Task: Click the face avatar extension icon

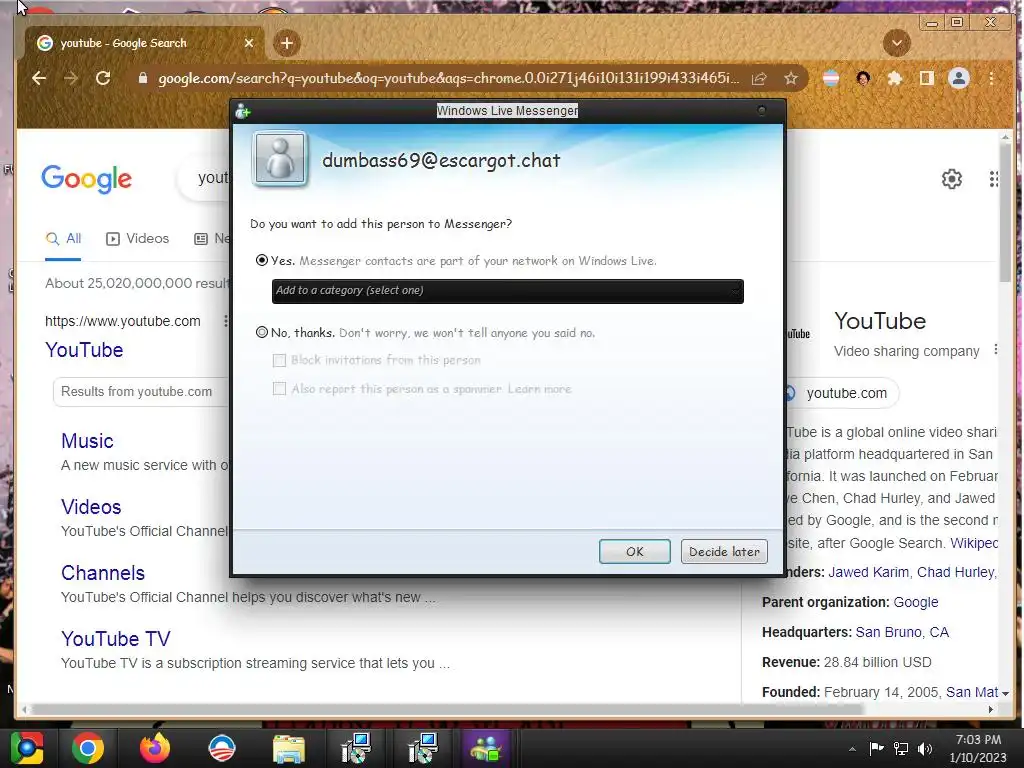Action: 863,78
